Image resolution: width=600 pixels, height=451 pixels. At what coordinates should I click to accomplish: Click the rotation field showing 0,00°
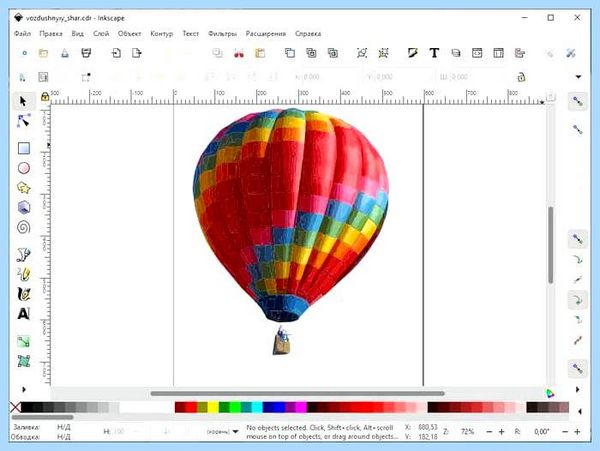point(541,432)
